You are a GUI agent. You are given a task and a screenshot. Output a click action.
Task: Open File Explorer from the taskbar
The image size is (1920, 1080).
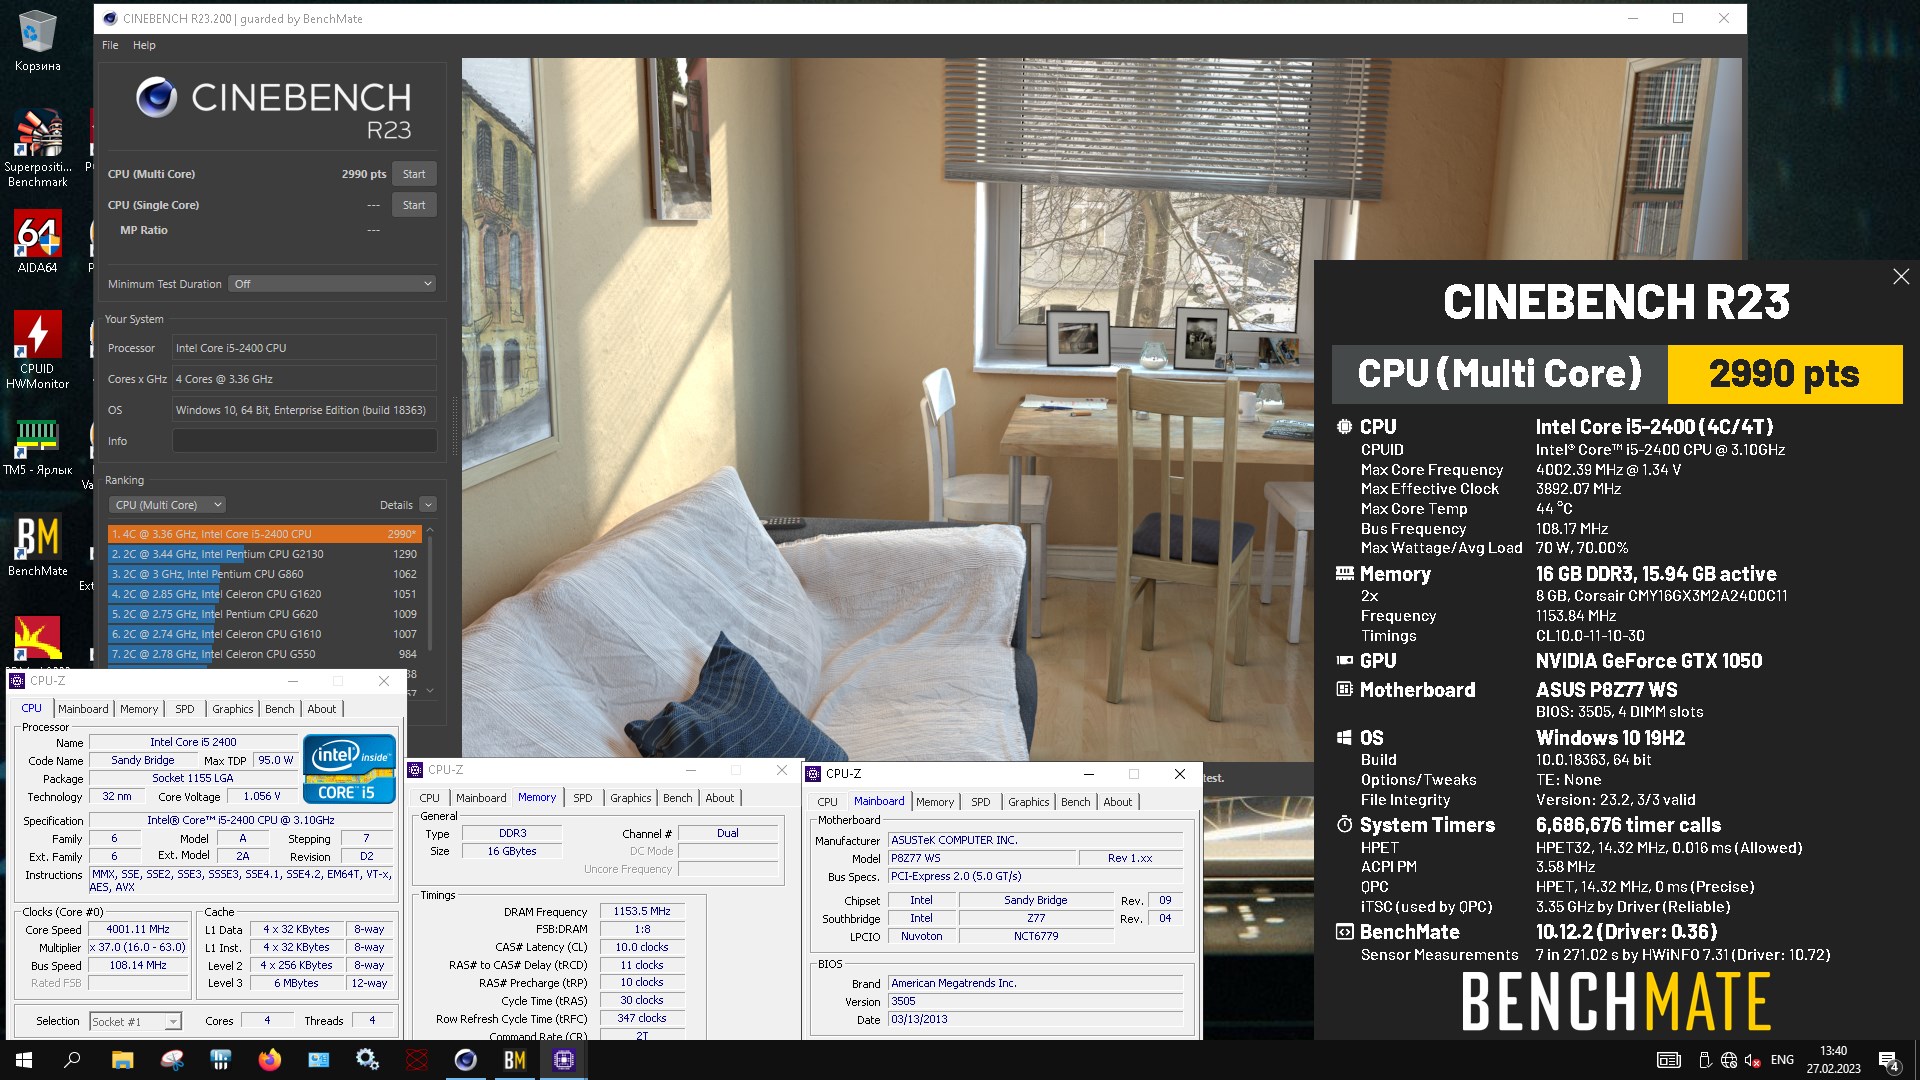122,1060
